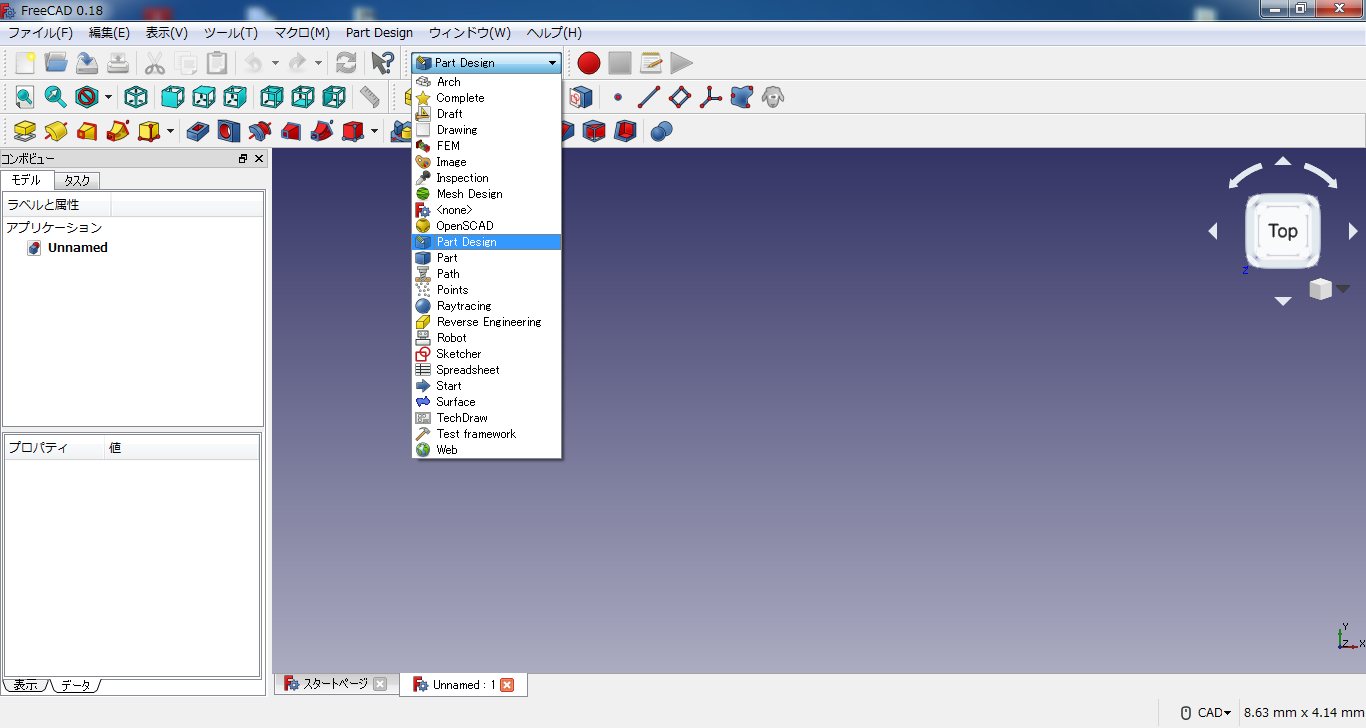Open draw style dropdown arrow
1366x728 pixels.
(108, 97)
